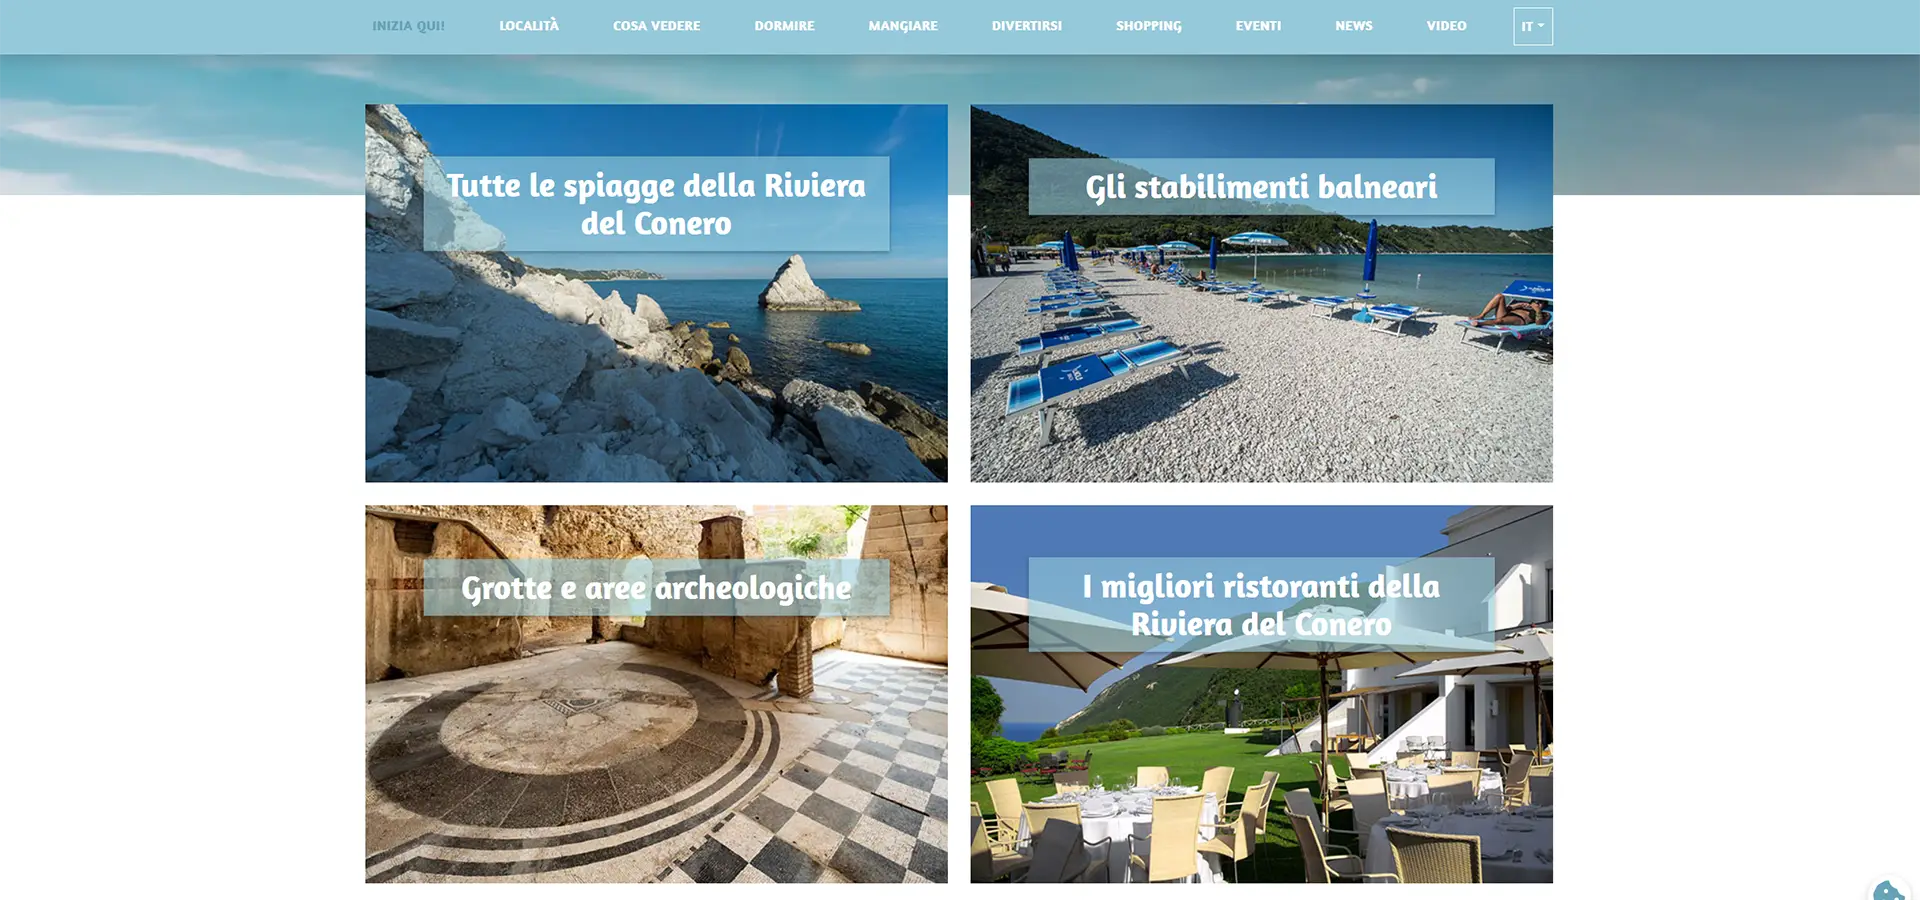Go to the NEWS section
The height and width of the screenshot is (900, 1920).
[1354, 26]
